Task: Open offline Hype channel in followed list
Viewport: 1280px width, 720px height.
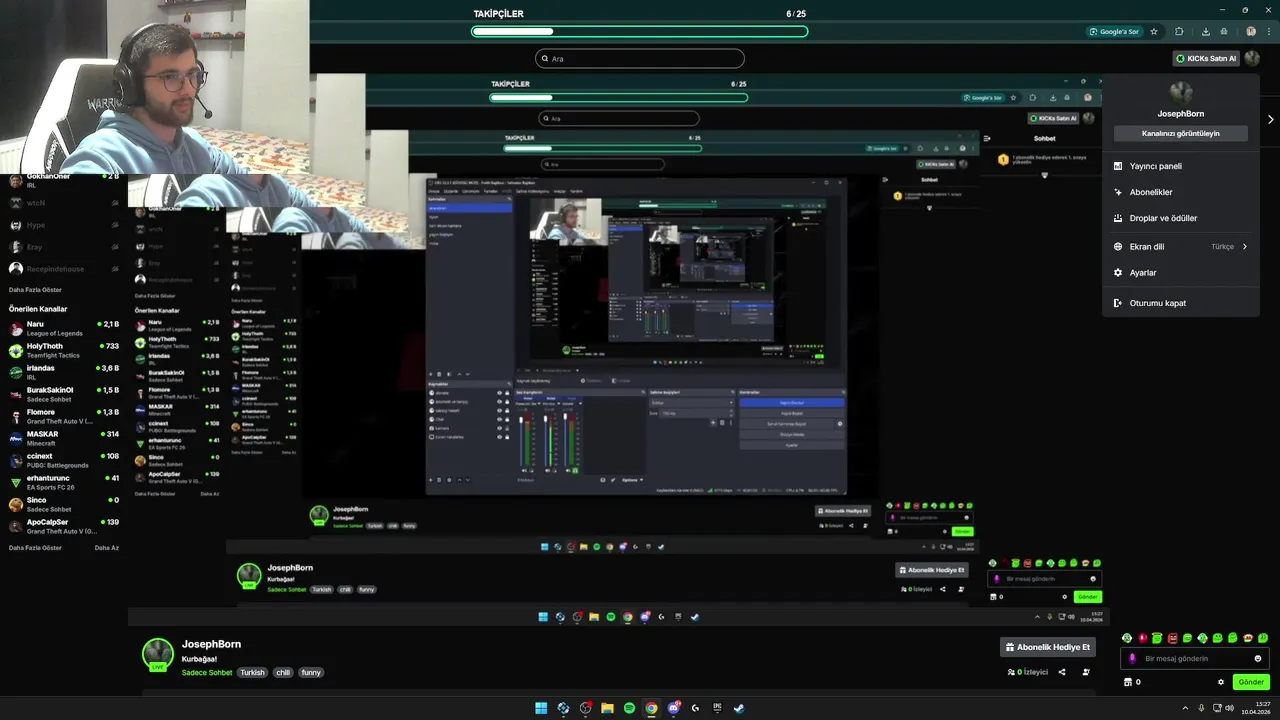Action: click(x=64, y=225)
